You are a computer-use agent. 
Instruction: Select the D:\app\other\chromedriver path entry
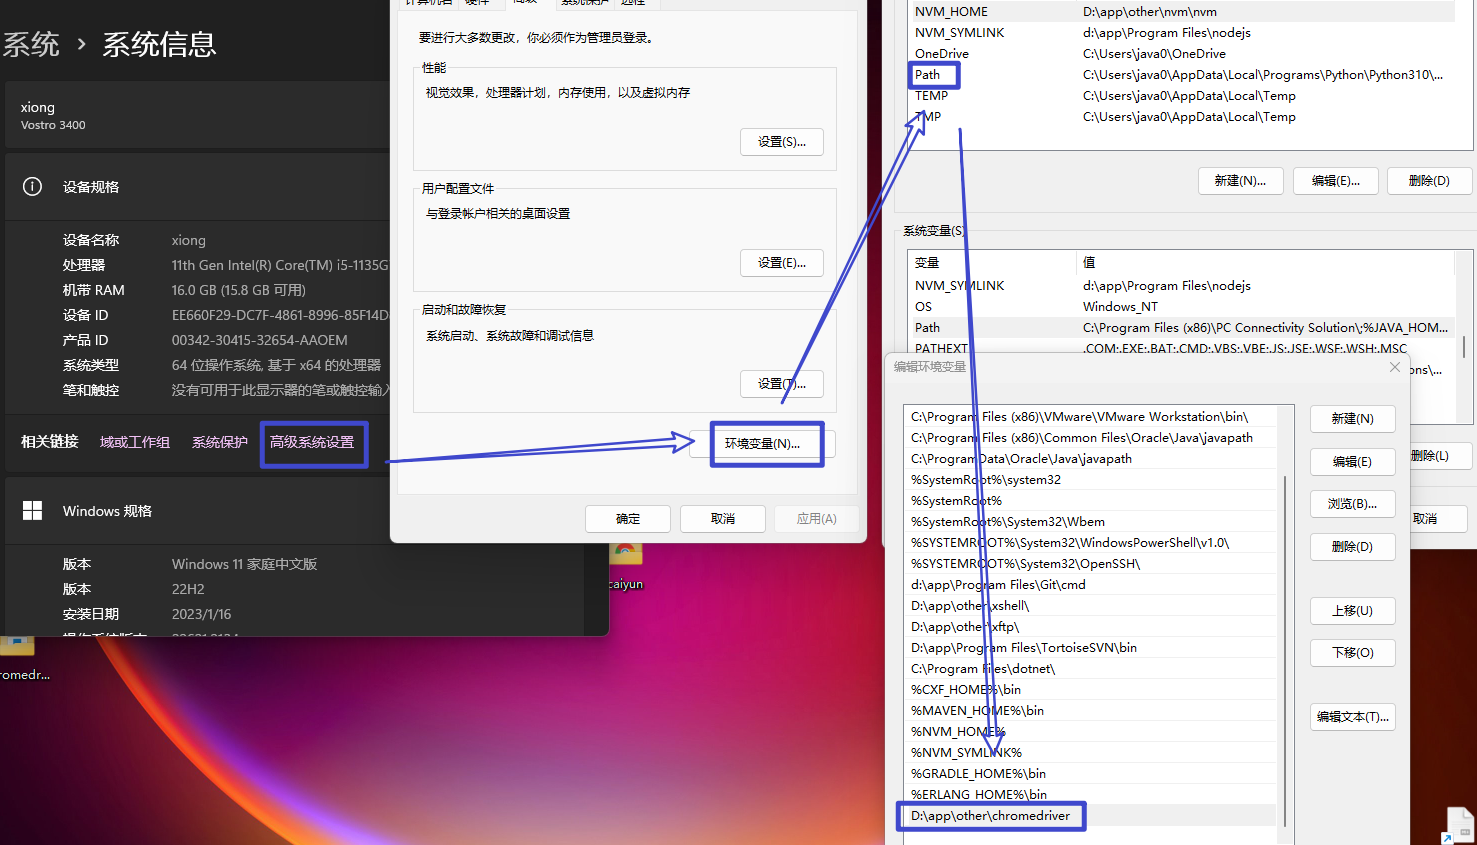tap(990, 816)
